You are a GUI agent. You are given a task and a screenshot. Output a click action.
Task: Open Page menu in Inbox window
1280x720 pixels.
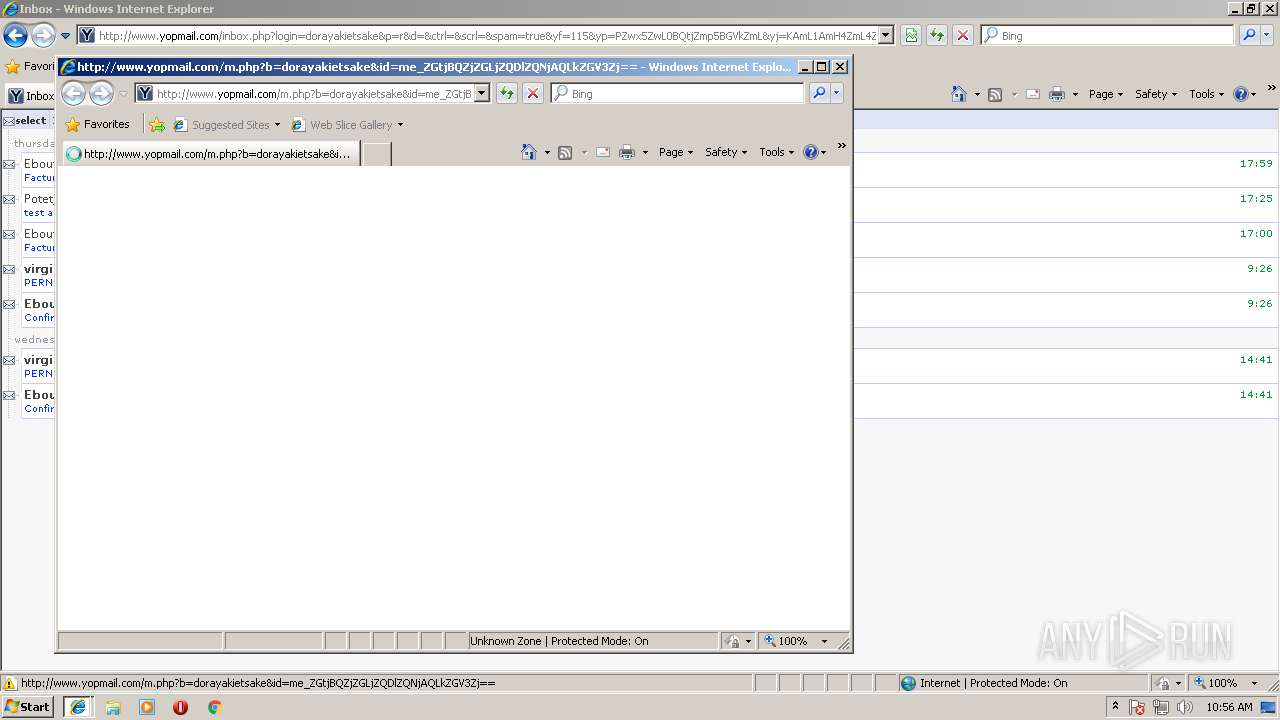pos(1106,94)
